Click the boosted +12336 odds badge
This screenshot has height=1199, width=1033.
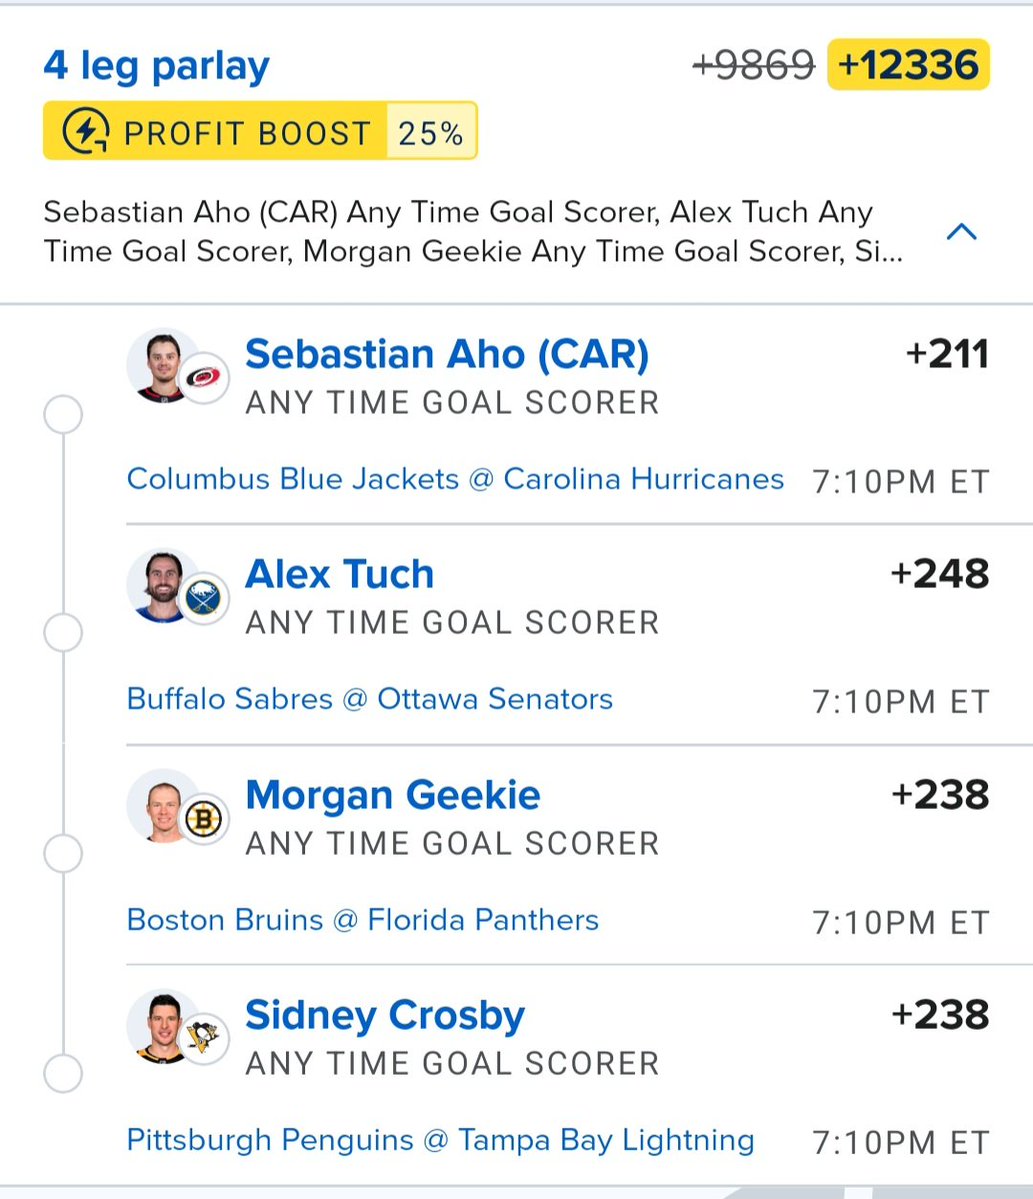(x=908, y=66)
